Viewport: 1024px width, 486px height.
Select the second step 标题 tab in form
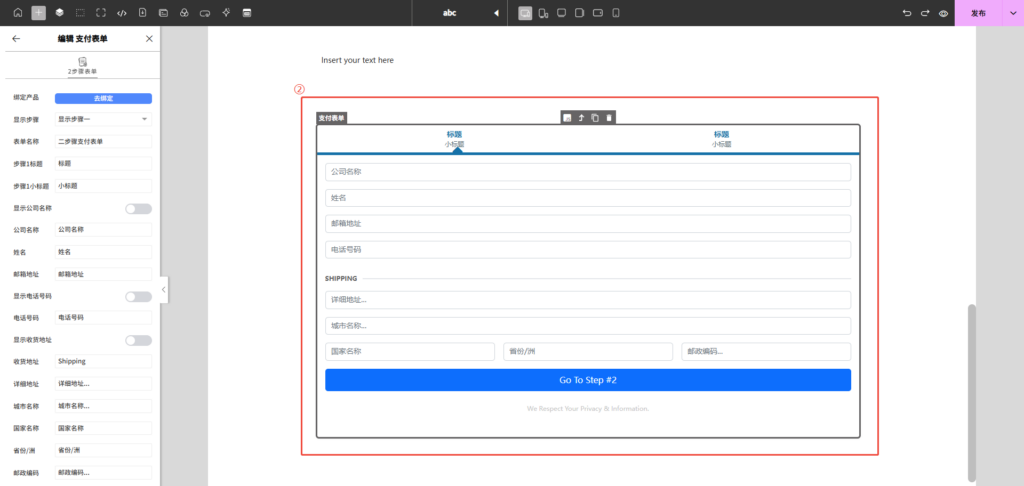[721, 138]
